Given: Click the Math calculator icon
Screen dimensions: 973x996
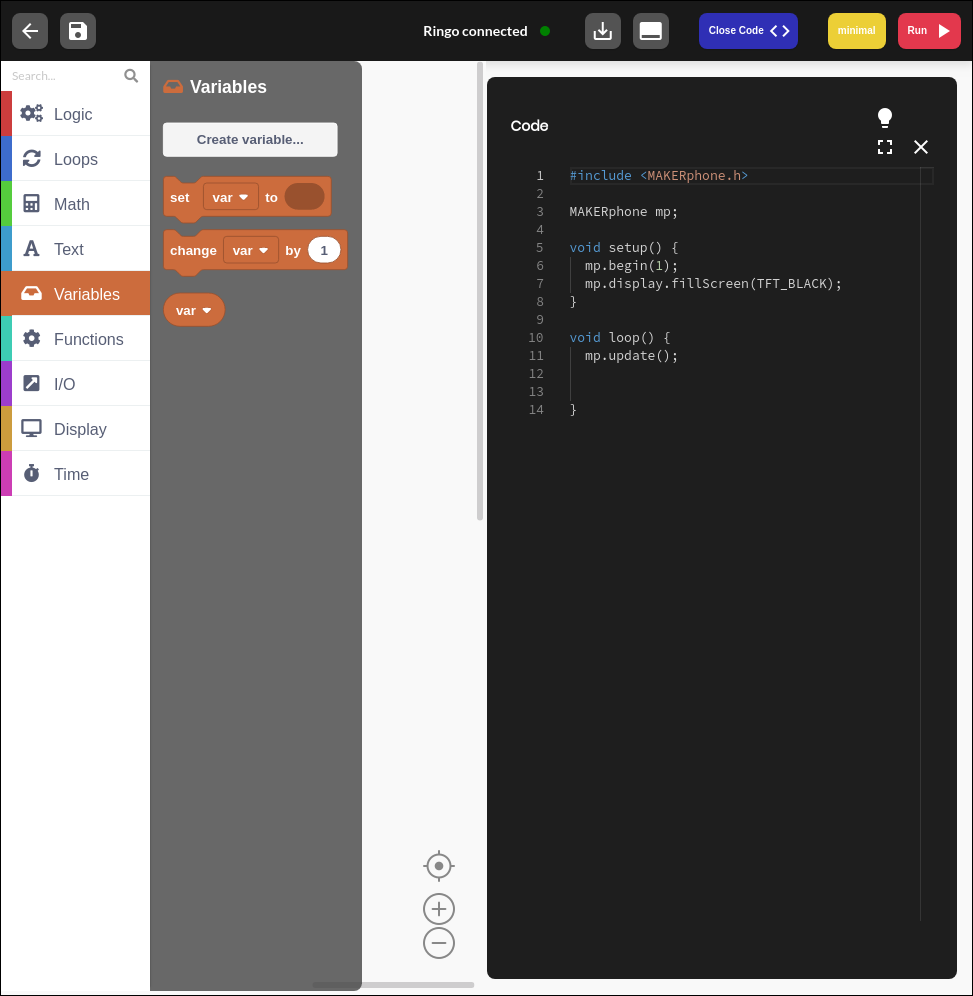Looking at the screenshot, I should coord(31,203).
